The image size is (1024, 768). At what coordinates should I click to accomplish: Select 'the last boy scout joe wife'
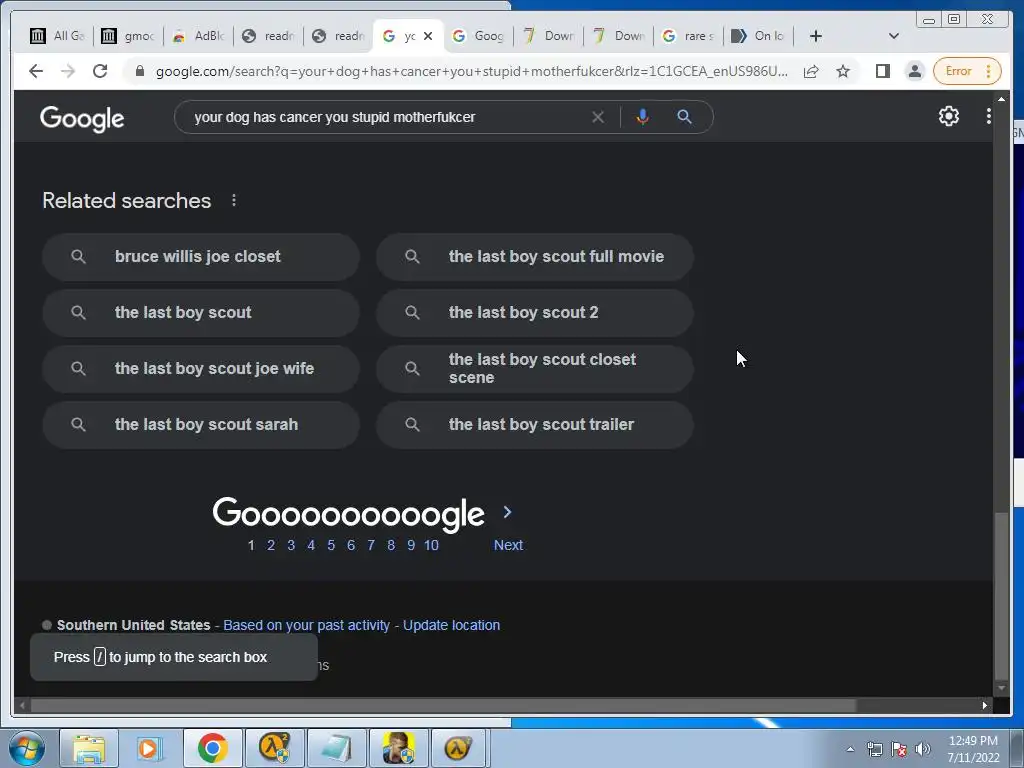[x=201, y=369]
